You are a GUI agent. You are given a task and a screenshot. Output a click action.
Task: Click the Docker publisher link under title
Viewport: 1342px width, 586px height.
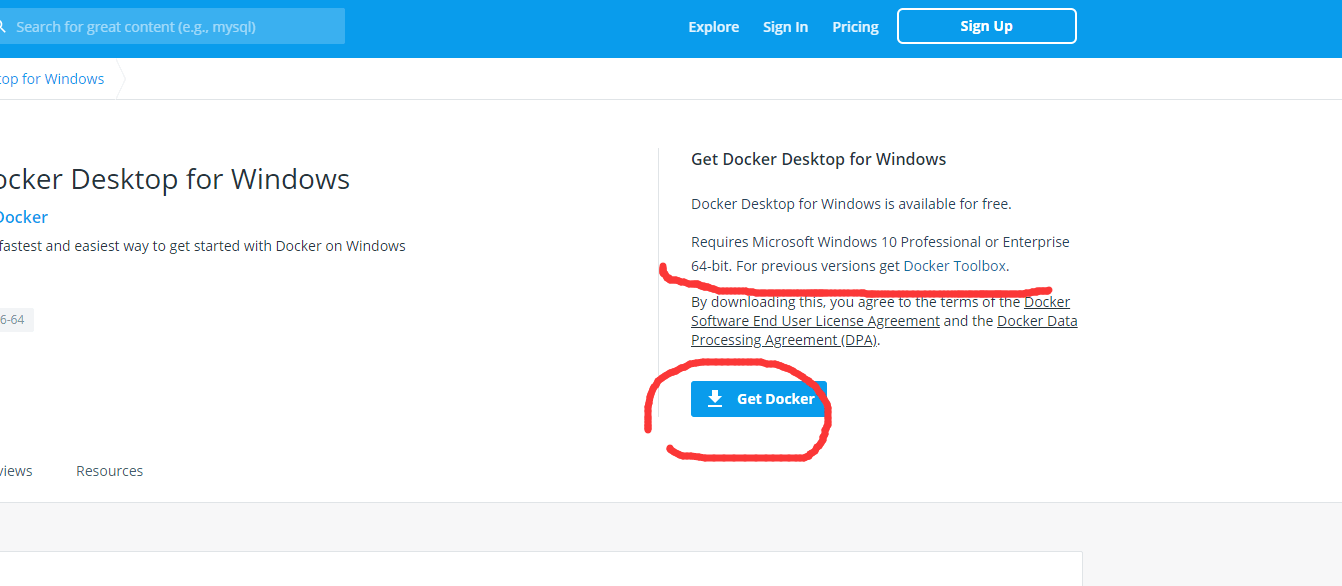22,217
